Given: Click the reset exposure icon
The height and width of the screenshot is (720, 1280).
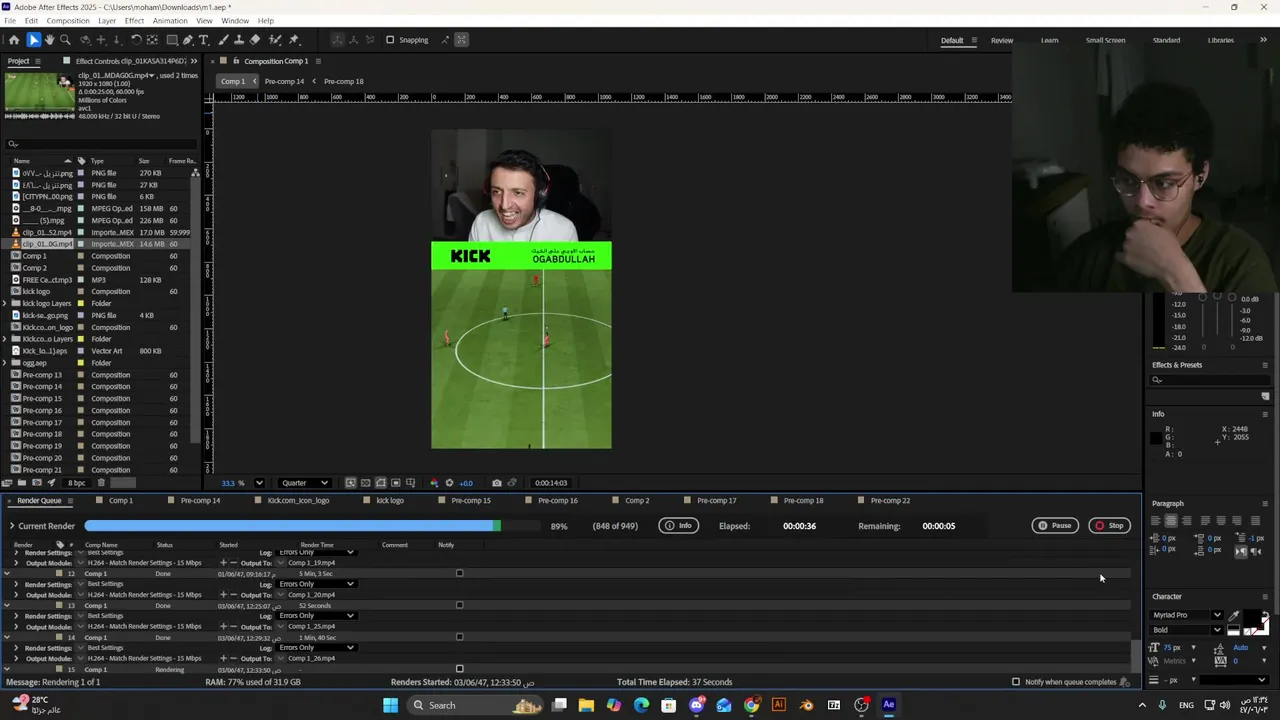Looking at the screenshot, I should [449, 483].
